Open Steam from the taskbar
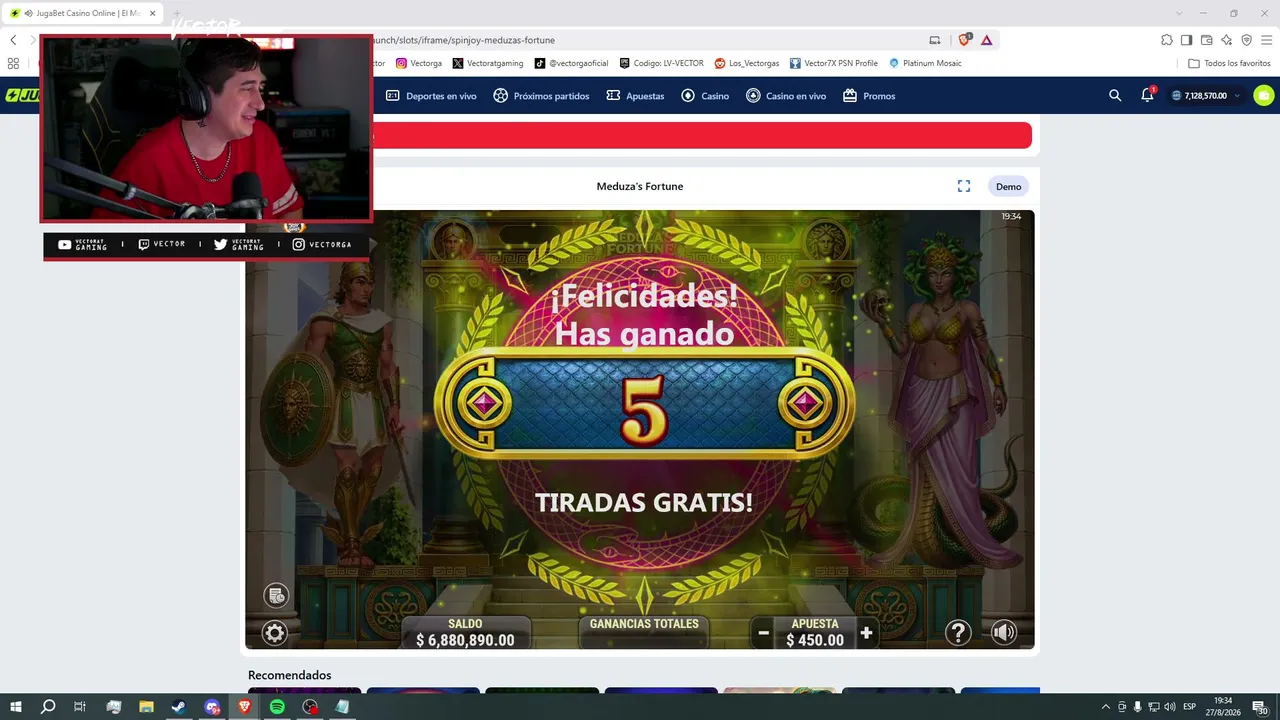This screenshot has height=720, width=1280. coord(178,707)
